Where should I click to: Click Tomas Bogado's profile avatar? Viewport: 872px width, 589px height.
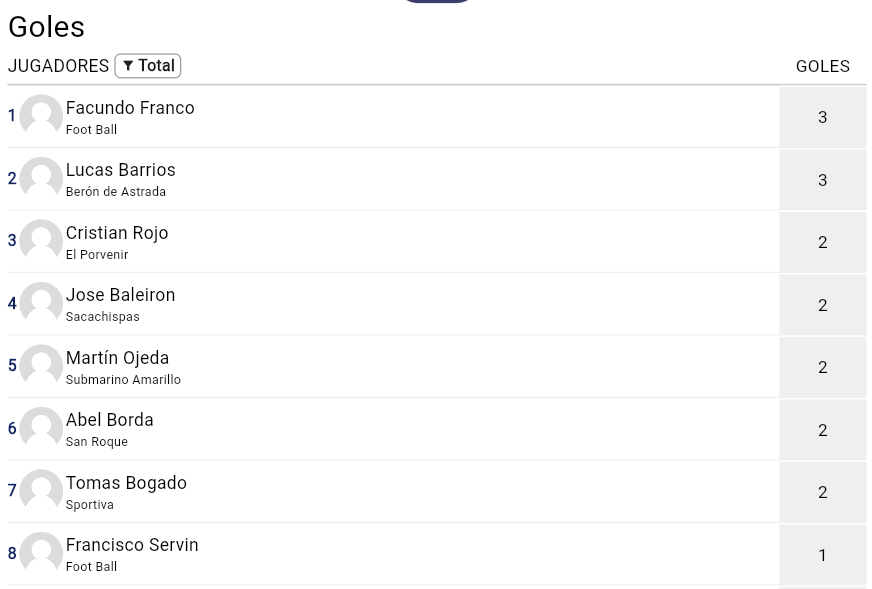click(41, 491)
